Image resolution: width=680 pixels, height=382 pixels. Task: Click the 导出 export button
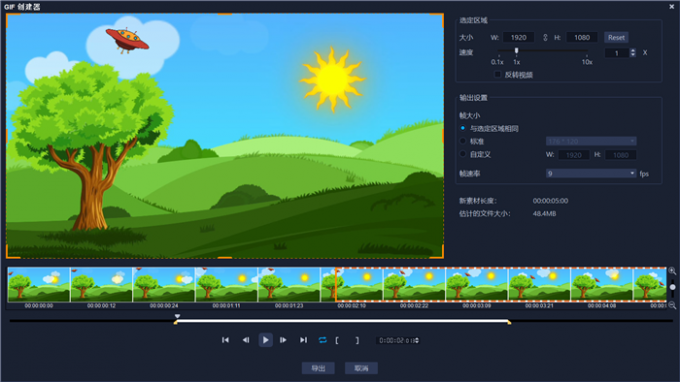coord(318,368)
